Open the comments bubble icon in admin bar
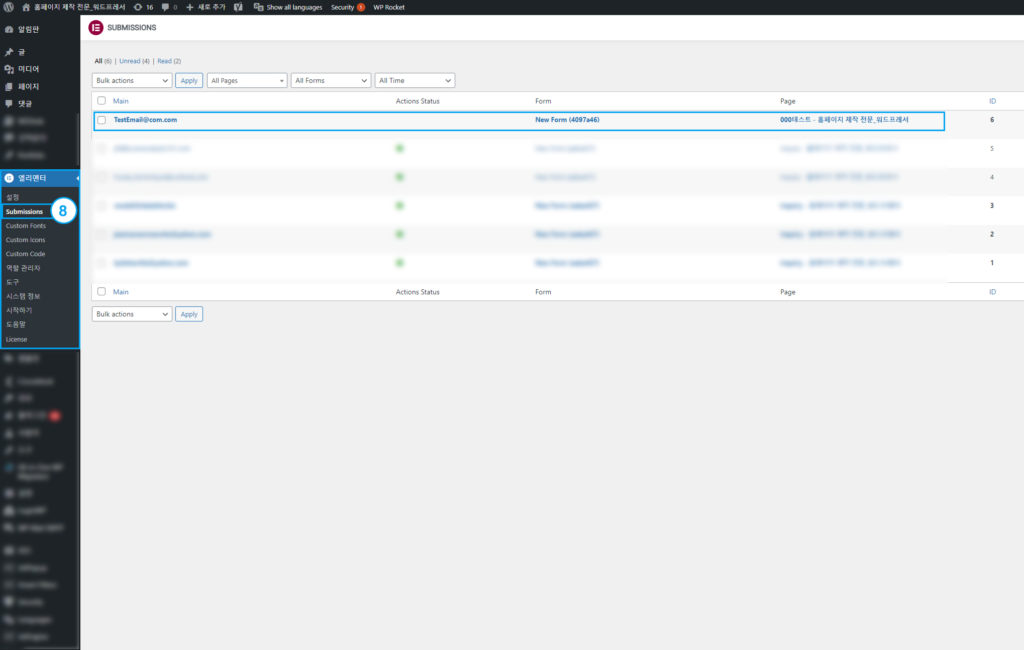The image size is (1024, 650). pyautogui.click(x=166, y=7)
